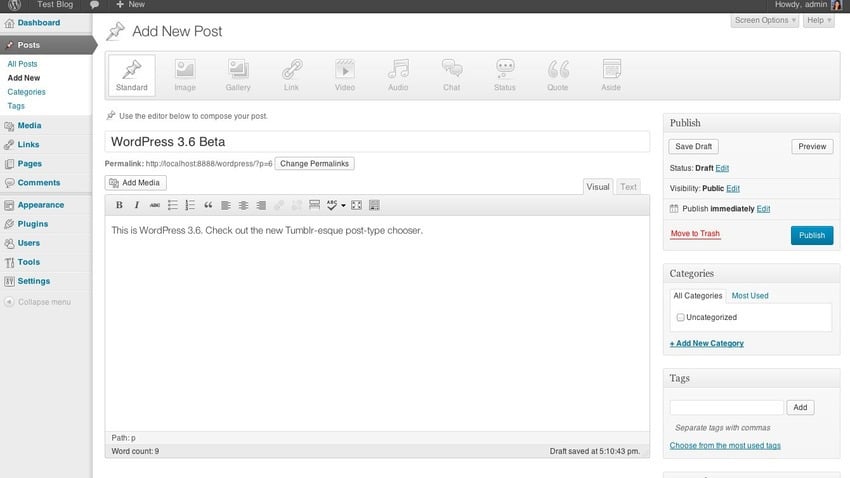The width and height of the screenshot is (850, 478).
Task: Click Change Permalinks button
Action: [x=314, y=164]
